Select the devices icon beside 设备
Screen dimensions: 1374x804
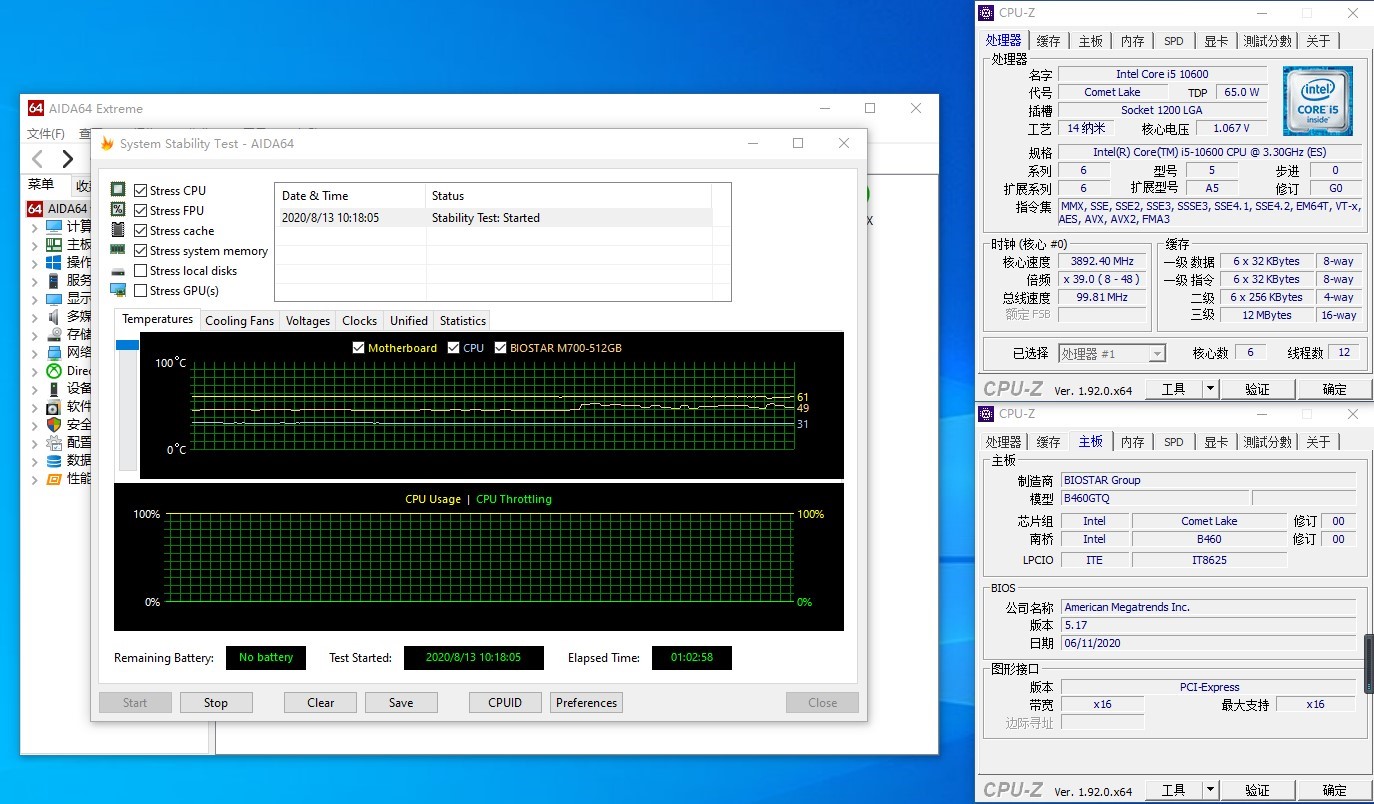coord(54,388)
